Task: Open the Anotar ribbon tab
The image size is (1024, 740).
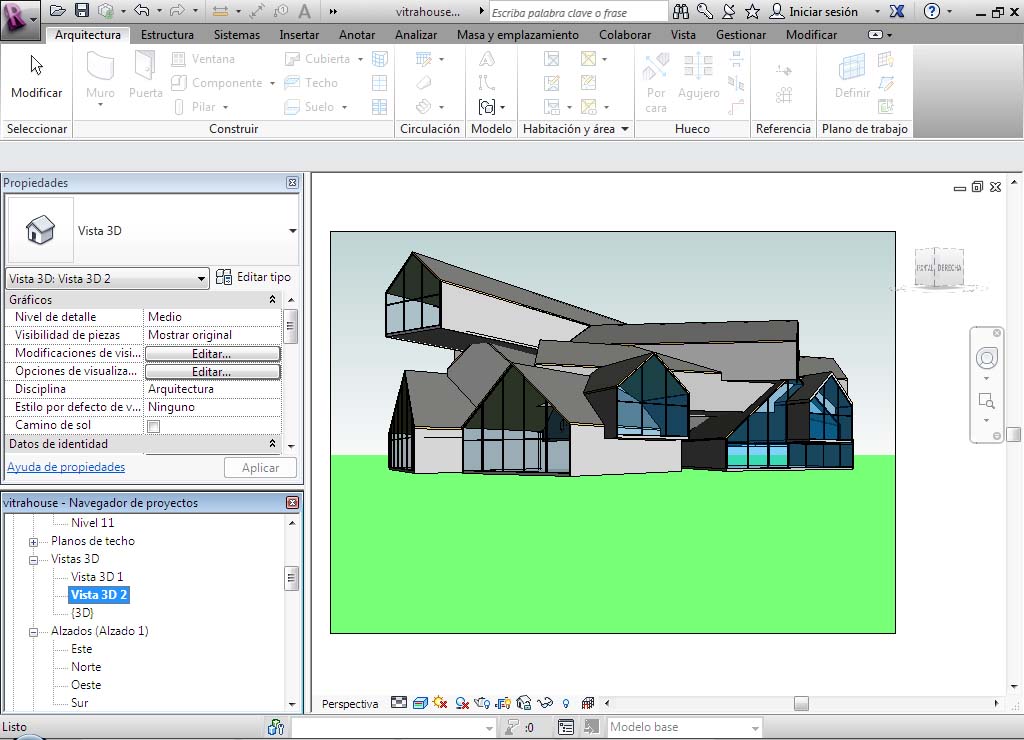Action: pyautogui.click(x=357, y=35)
